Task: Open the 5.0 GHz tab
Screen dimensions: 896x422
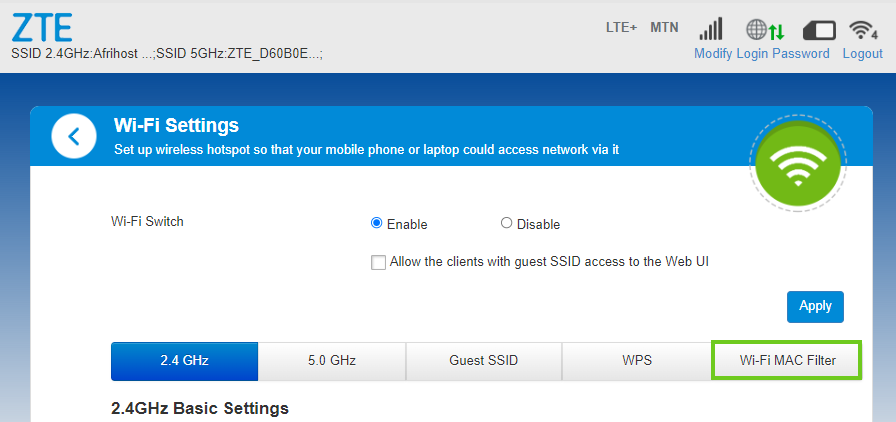Action: 332,361
